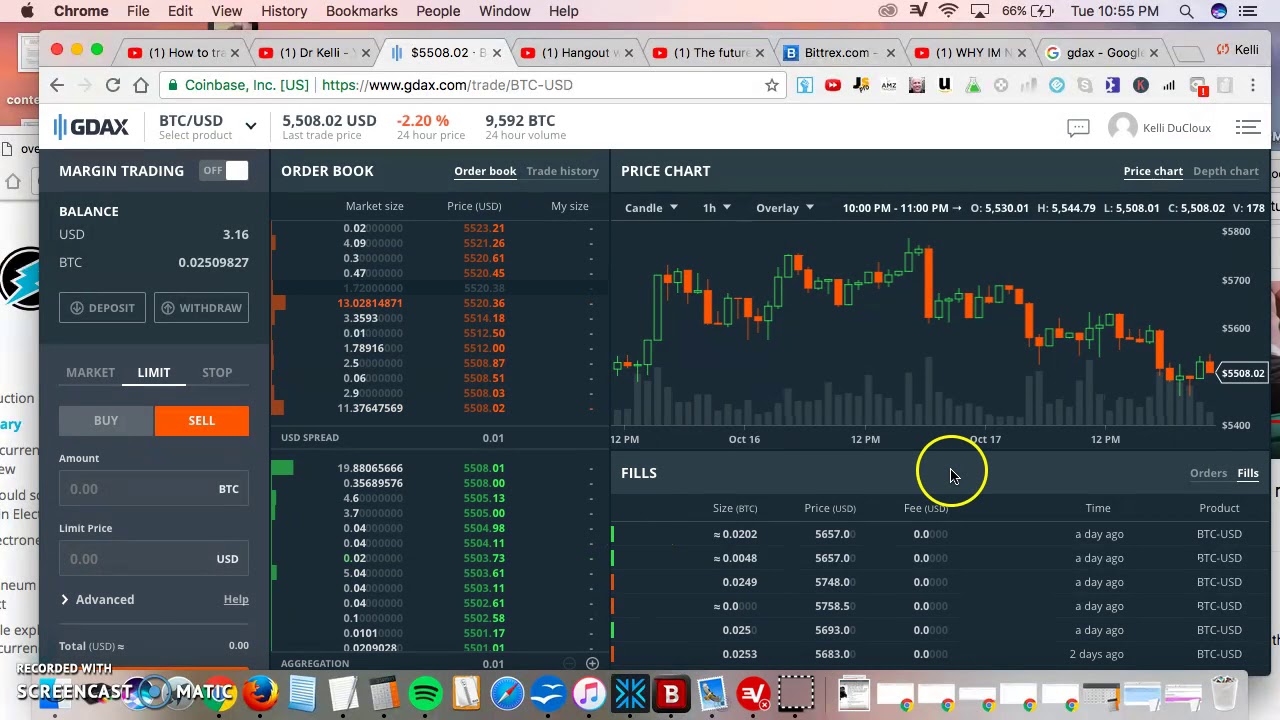Viewport: 1280px width, 720px height.
Task: Open the Help link near Advanced
Action: tap(236, 600)
